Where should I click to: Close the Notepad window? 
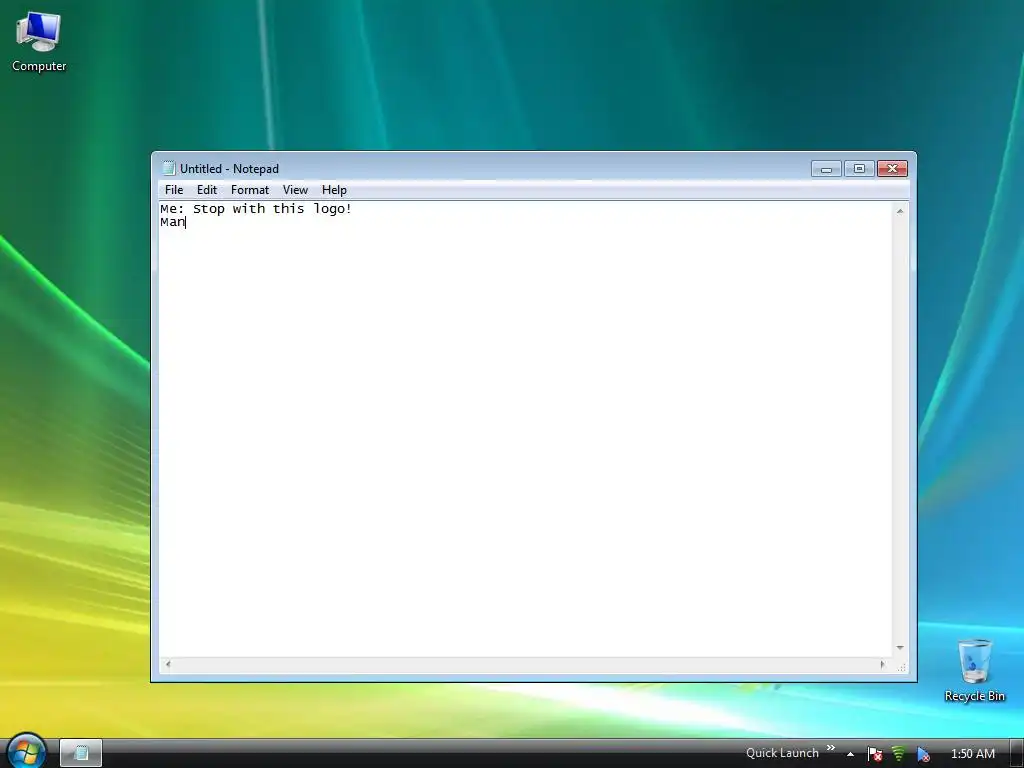(892, 169)
